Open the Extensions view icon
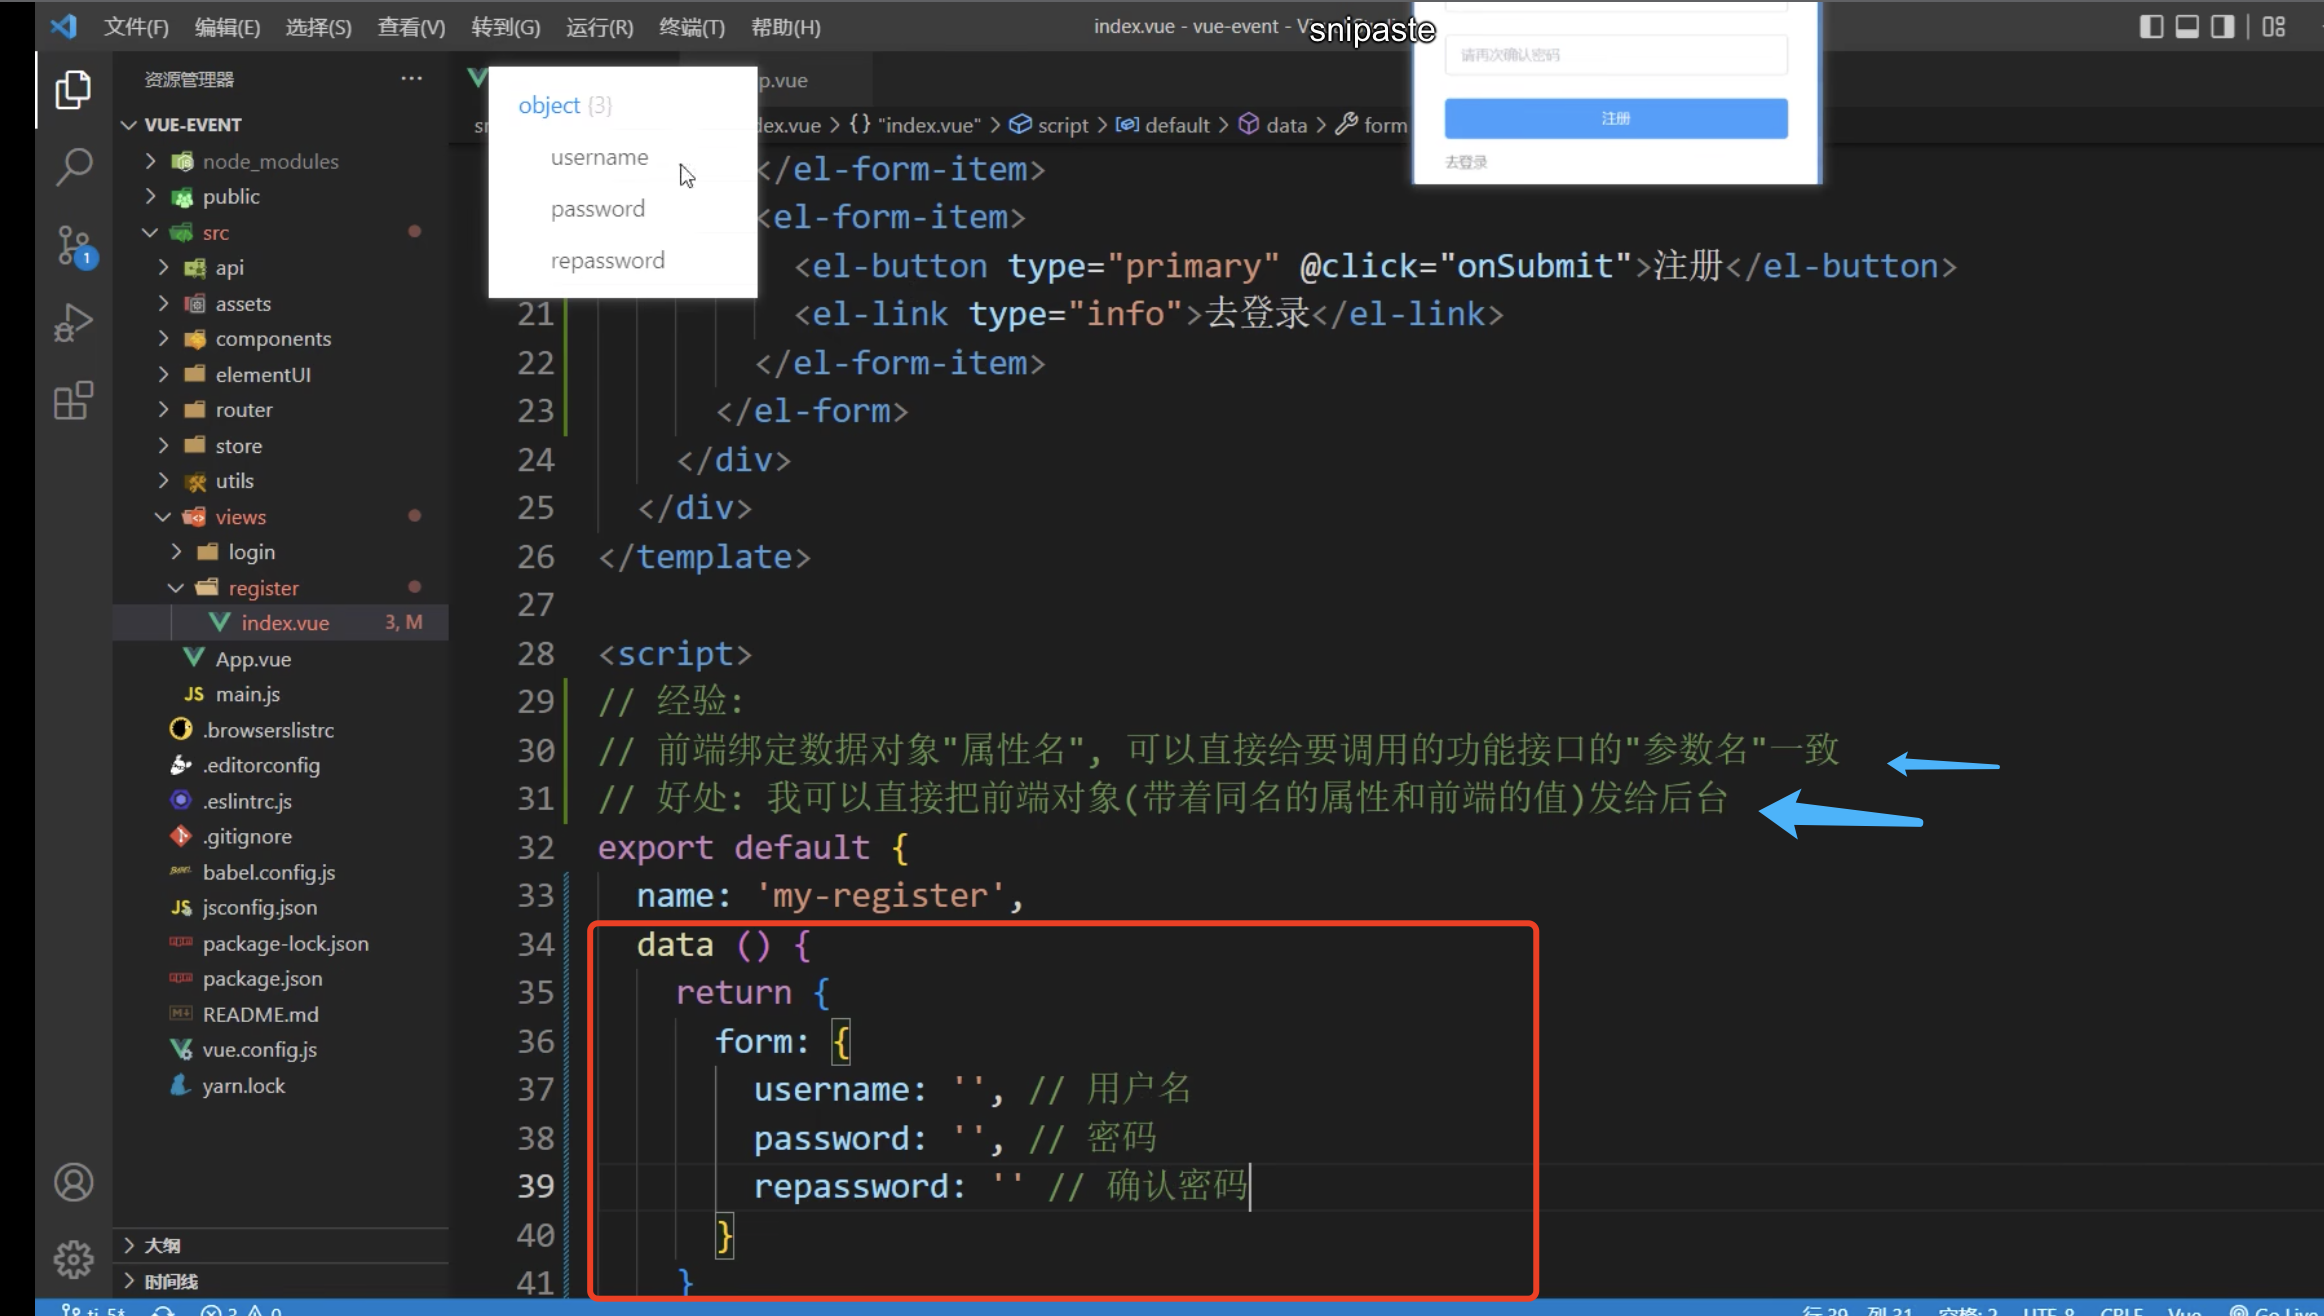 click(x=73, y=400)
